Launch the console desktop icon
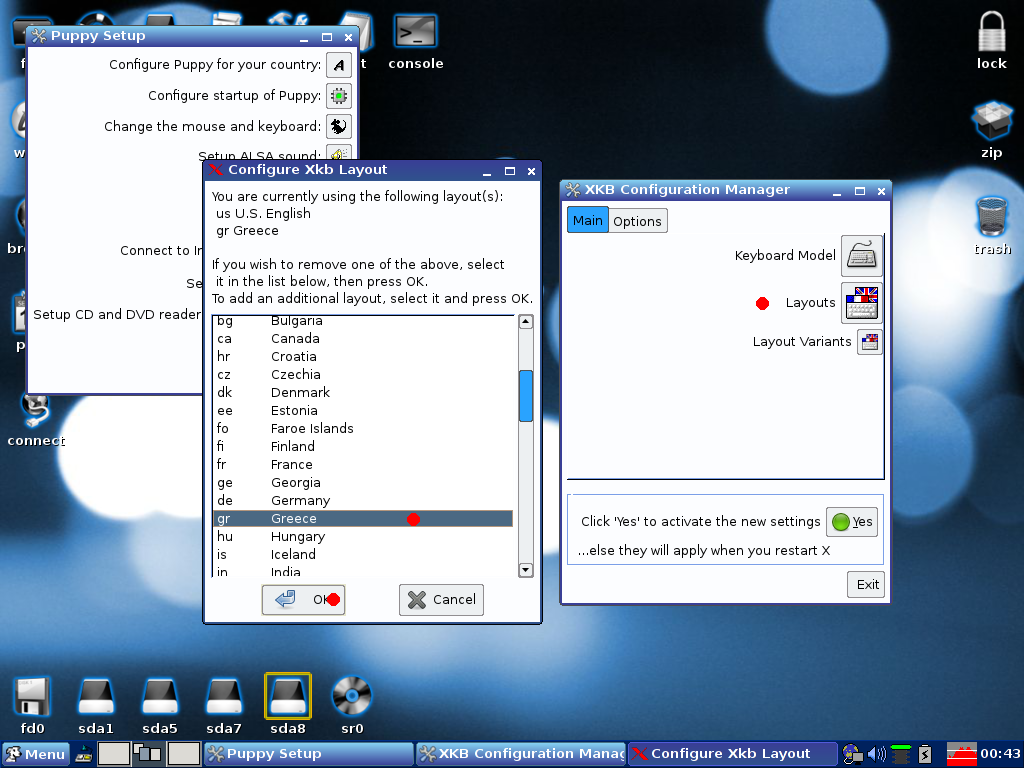1024x768 pixels. (x=415, y=42)
